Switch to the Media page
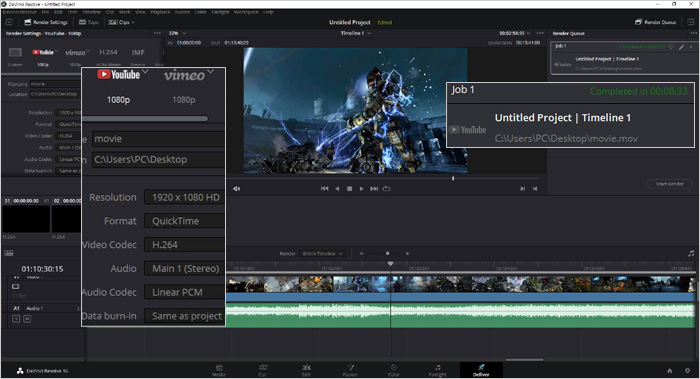 pos(219,370)
